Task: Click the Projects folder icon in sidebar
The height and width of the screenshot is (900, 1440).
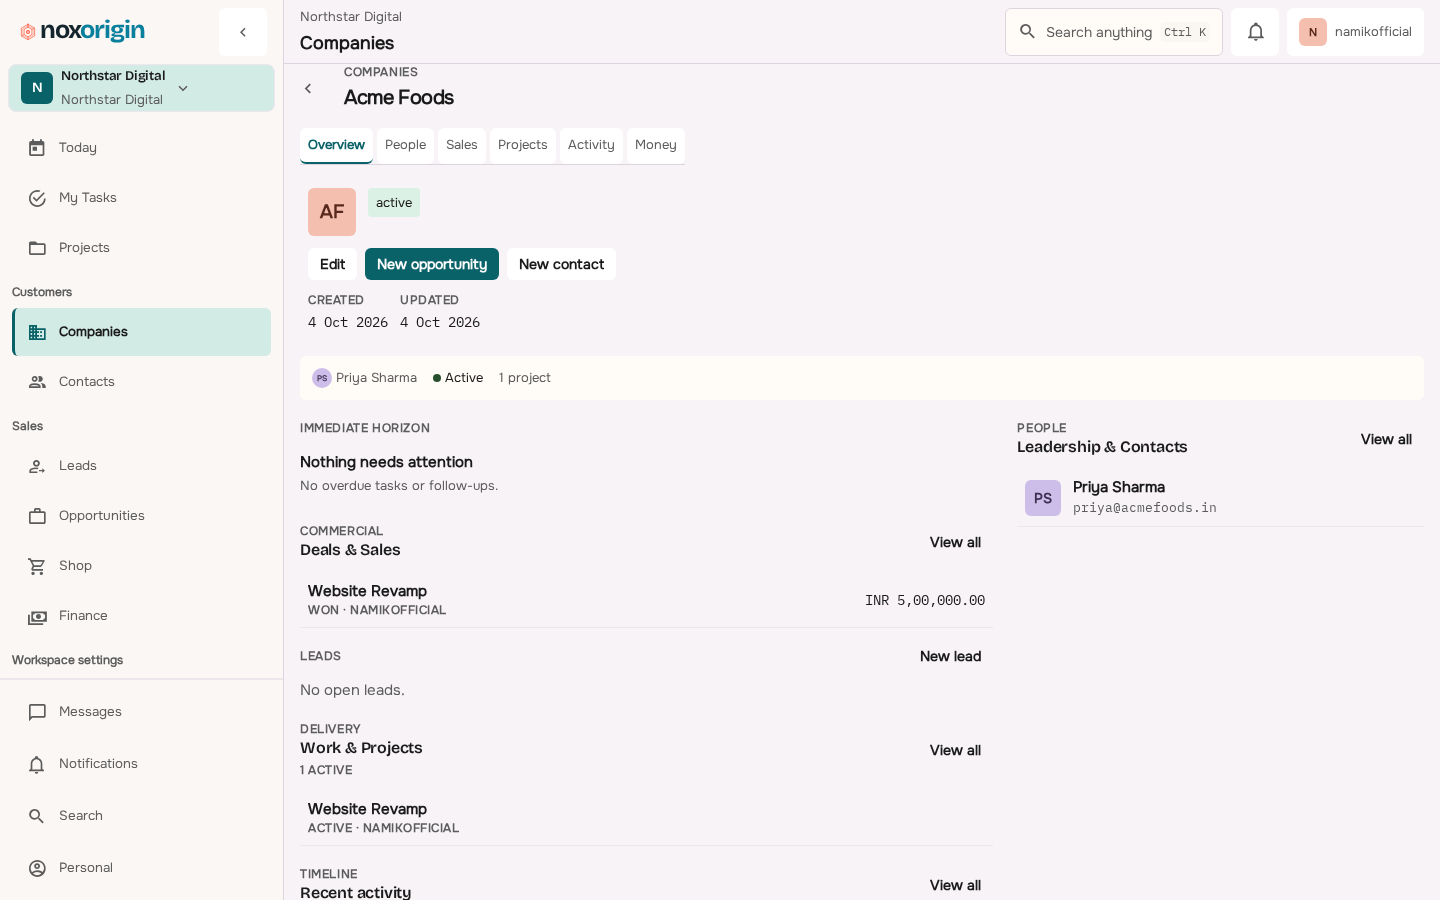Action: (37, 248)
